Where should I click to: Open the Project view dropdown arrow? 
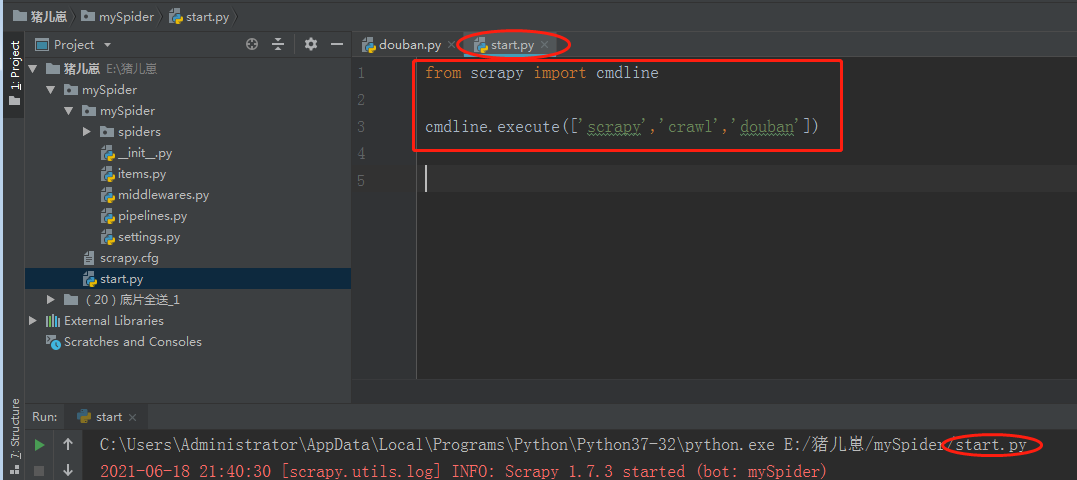(x=107, y=45)
